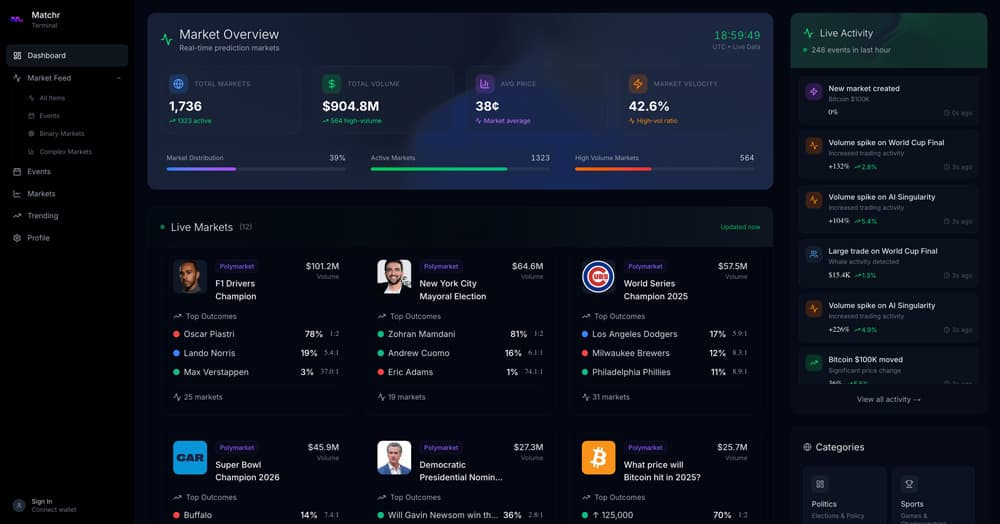Open Events sub-item under Market Feed
Image resolution: width=1000 pixels, height=524 pixels.
(48, 116)
